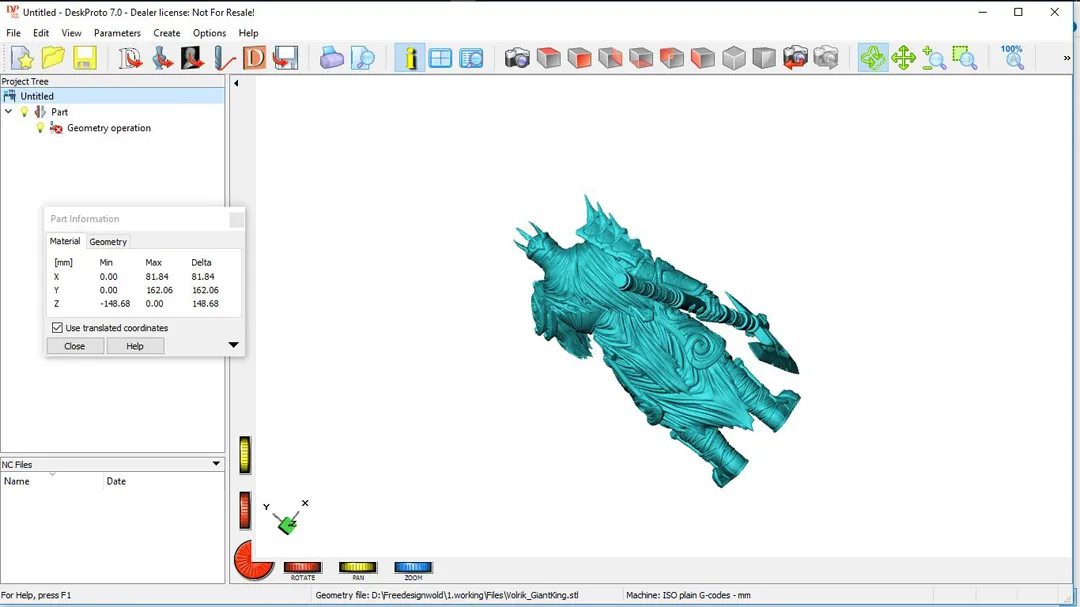Collapse the side panel with the small left arrow
This screenshot has width=1080, height=607.
click(236, 83)
